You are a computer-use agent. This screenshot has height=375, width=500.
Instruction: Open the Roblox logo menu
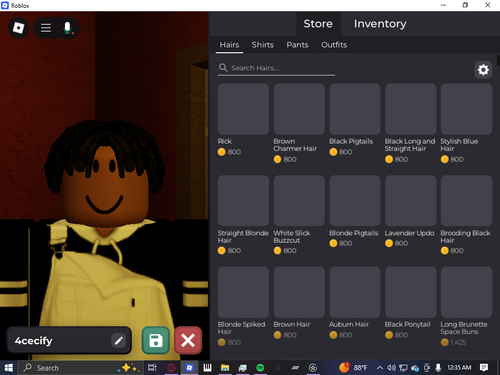18,28
